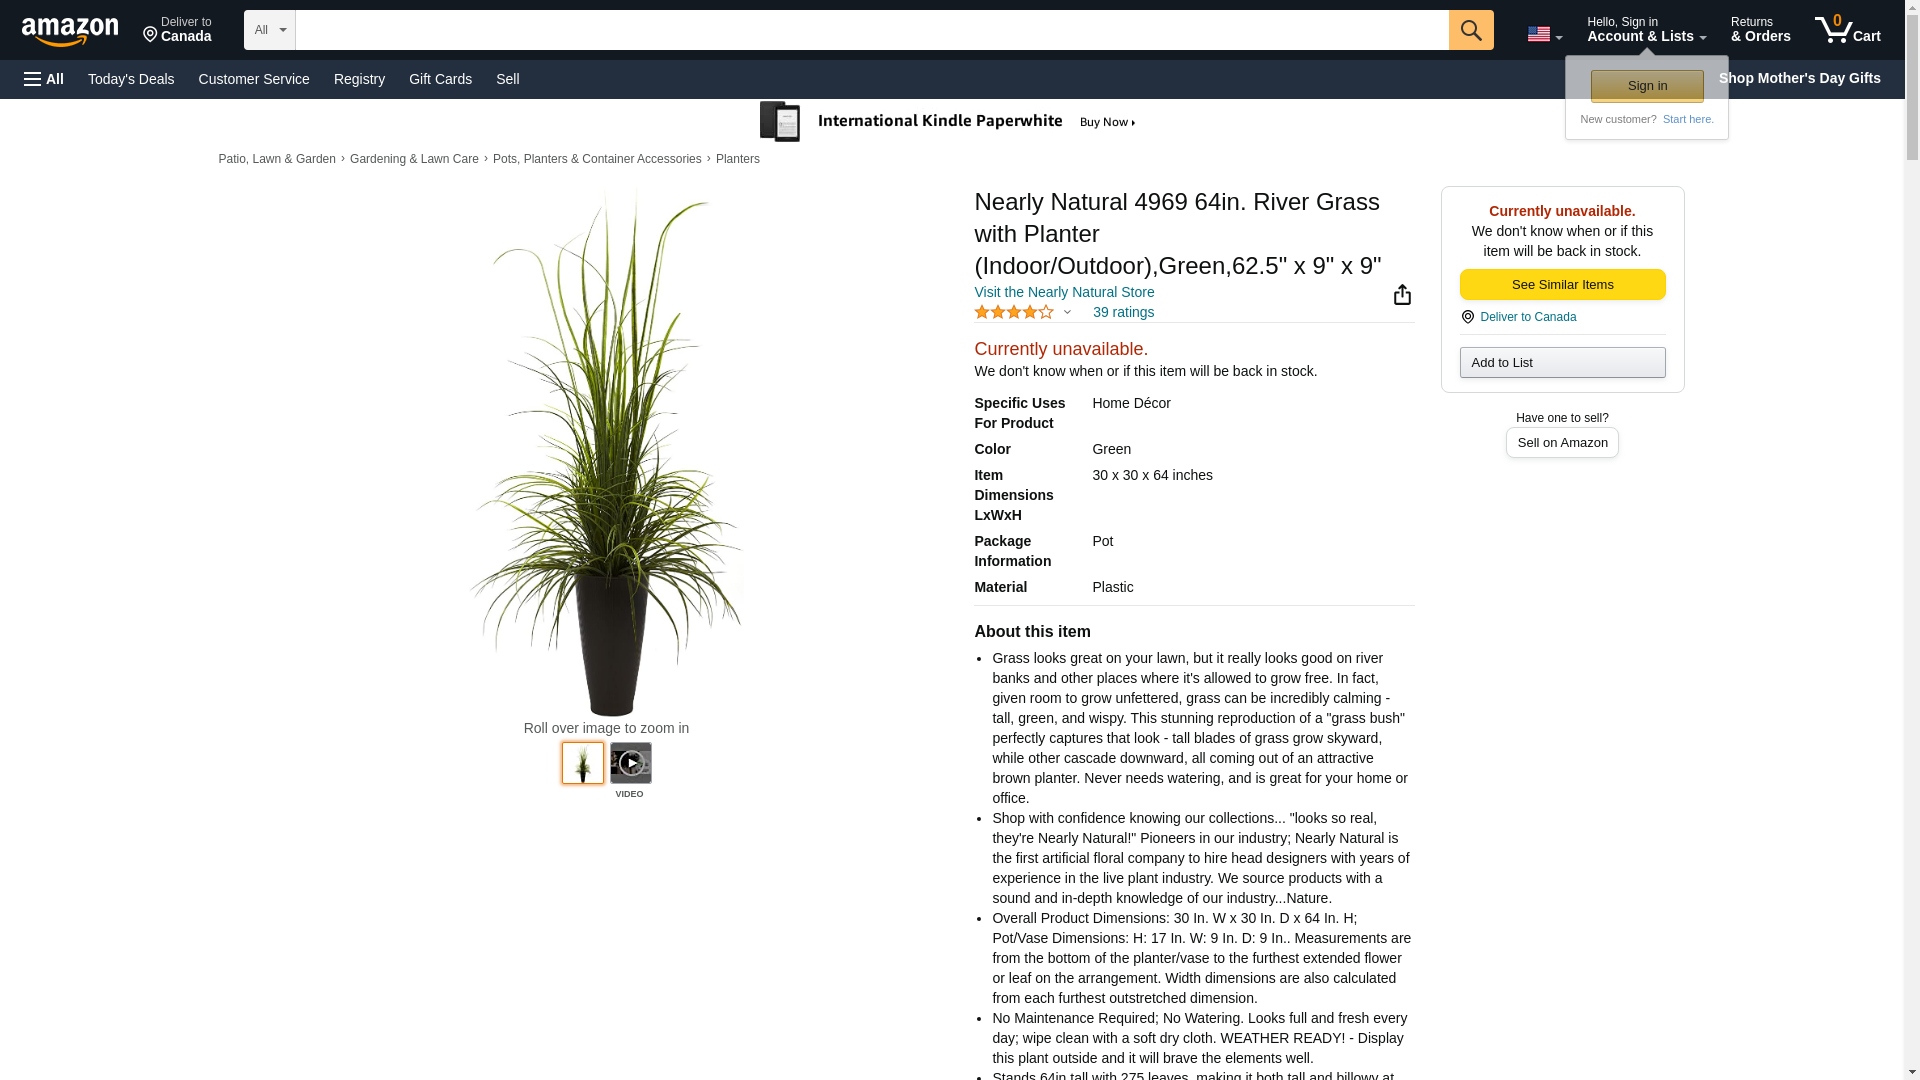This screenshot has height=1080, width=1920.
Task: Visit the Nearly Natural Store link
Action: pos(1064,292)
